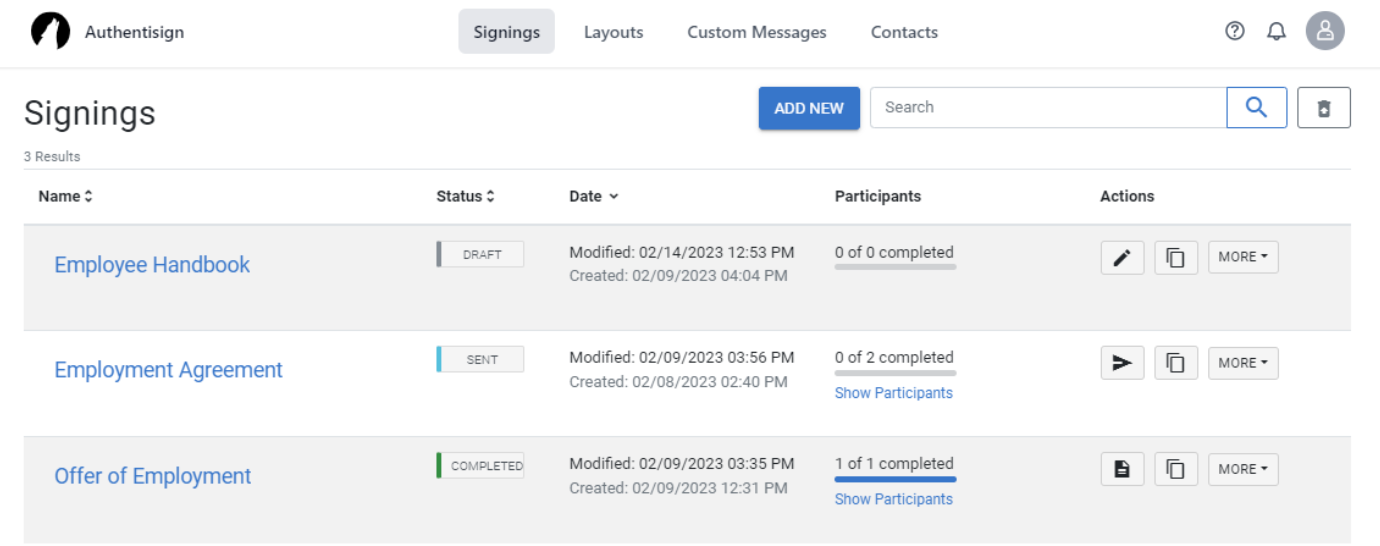This screenshot has width=1380, height=546.
Task: Duplicate the Offer of Employment signing
Action: point(1176,469)
